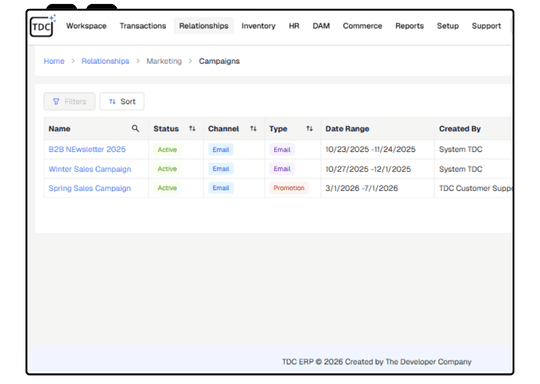Open the HR menu
The width and height of the screenshot is (540, 384).
tap(294, 26)
